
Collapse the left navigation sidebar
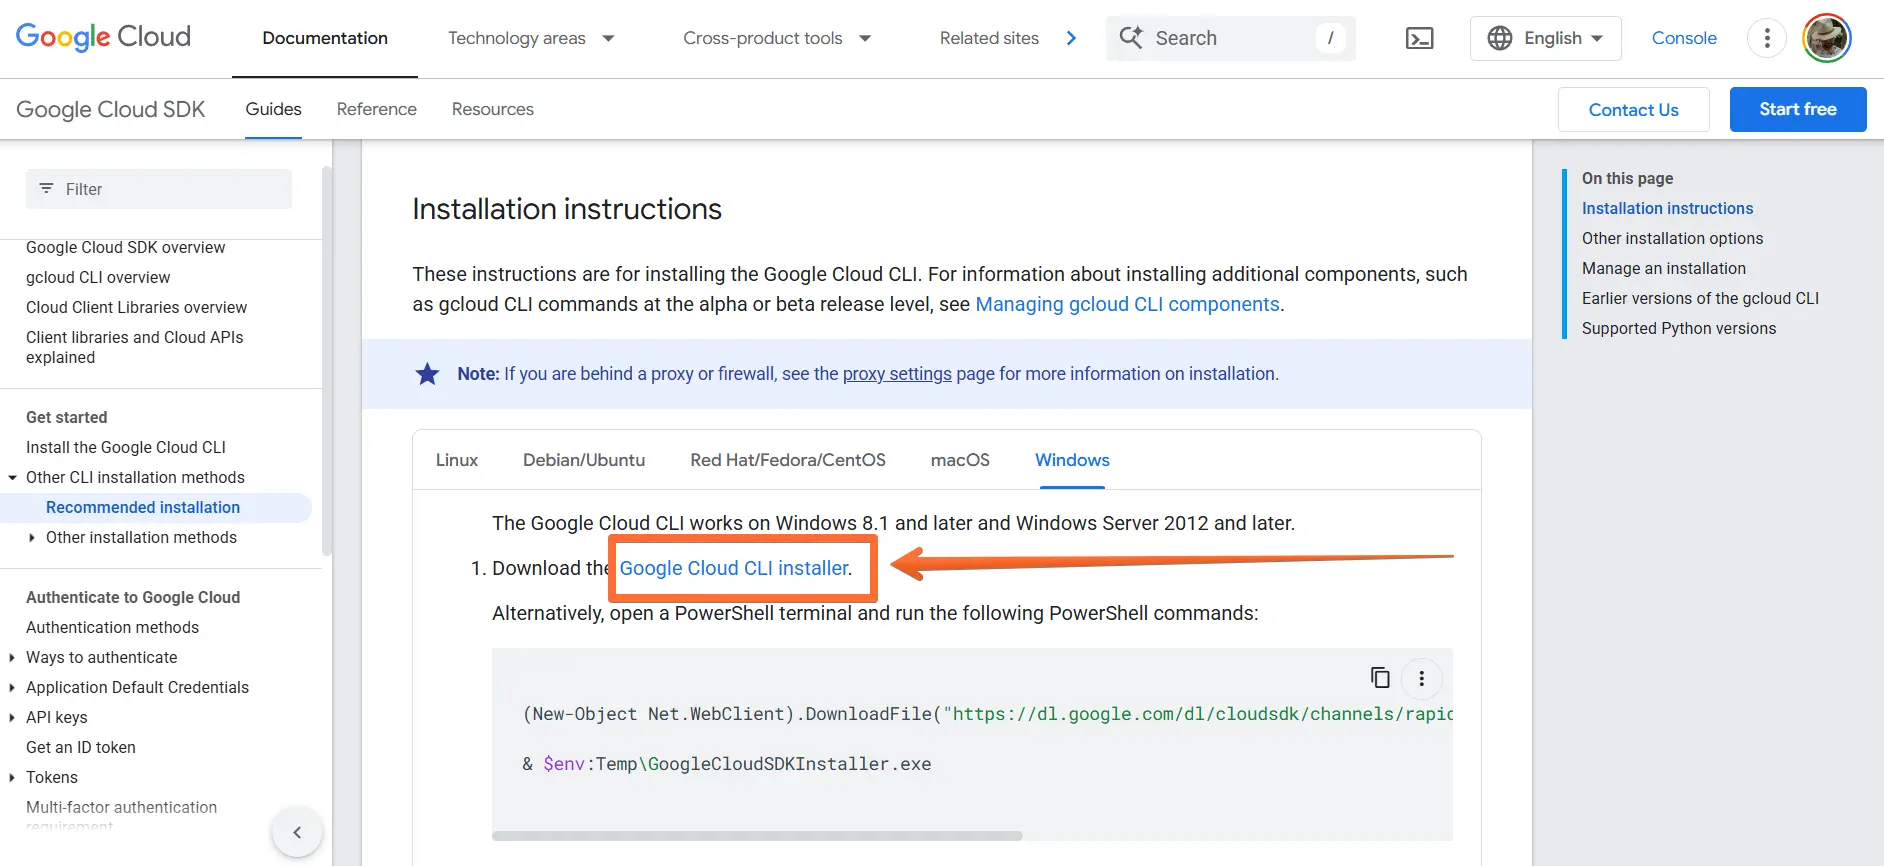tap(297, 832)
